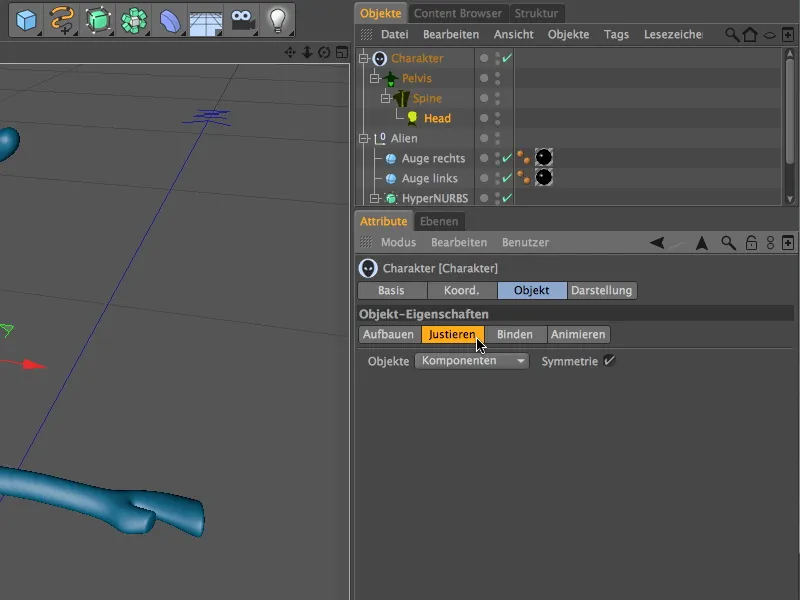Select the Cube primitive tool
800x600 pixels.
pyautogui.click(x=26, y=20)
